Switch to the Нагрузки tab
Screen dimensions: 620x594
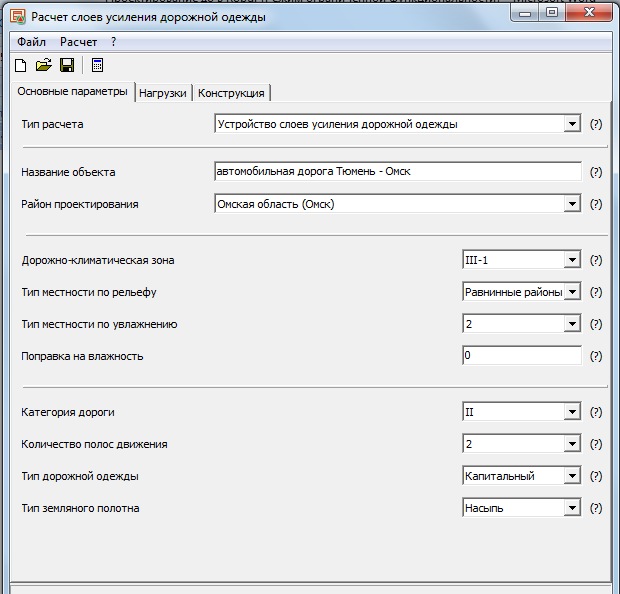tap(163, 93)
